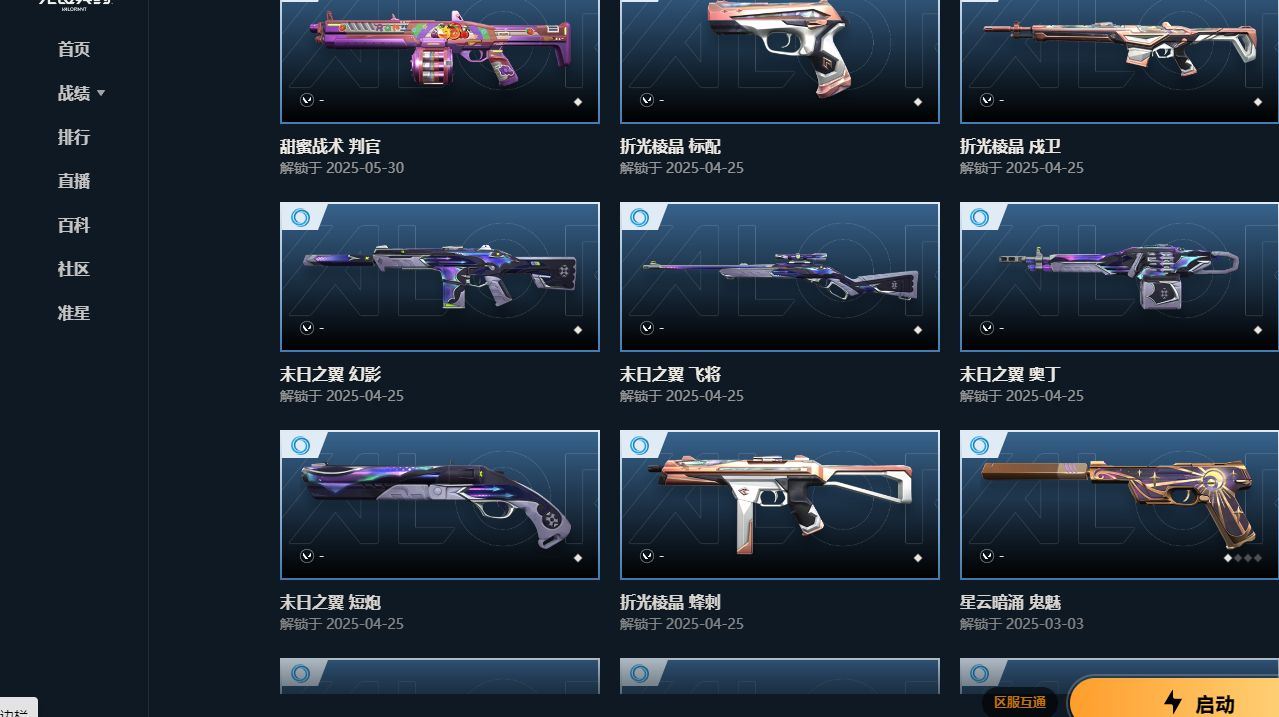The height and width of the screenshot is (717, 1279).
Task: Click the blue ring badge on 末日之翼 飞将 card
Action: (x=641, y=217)
